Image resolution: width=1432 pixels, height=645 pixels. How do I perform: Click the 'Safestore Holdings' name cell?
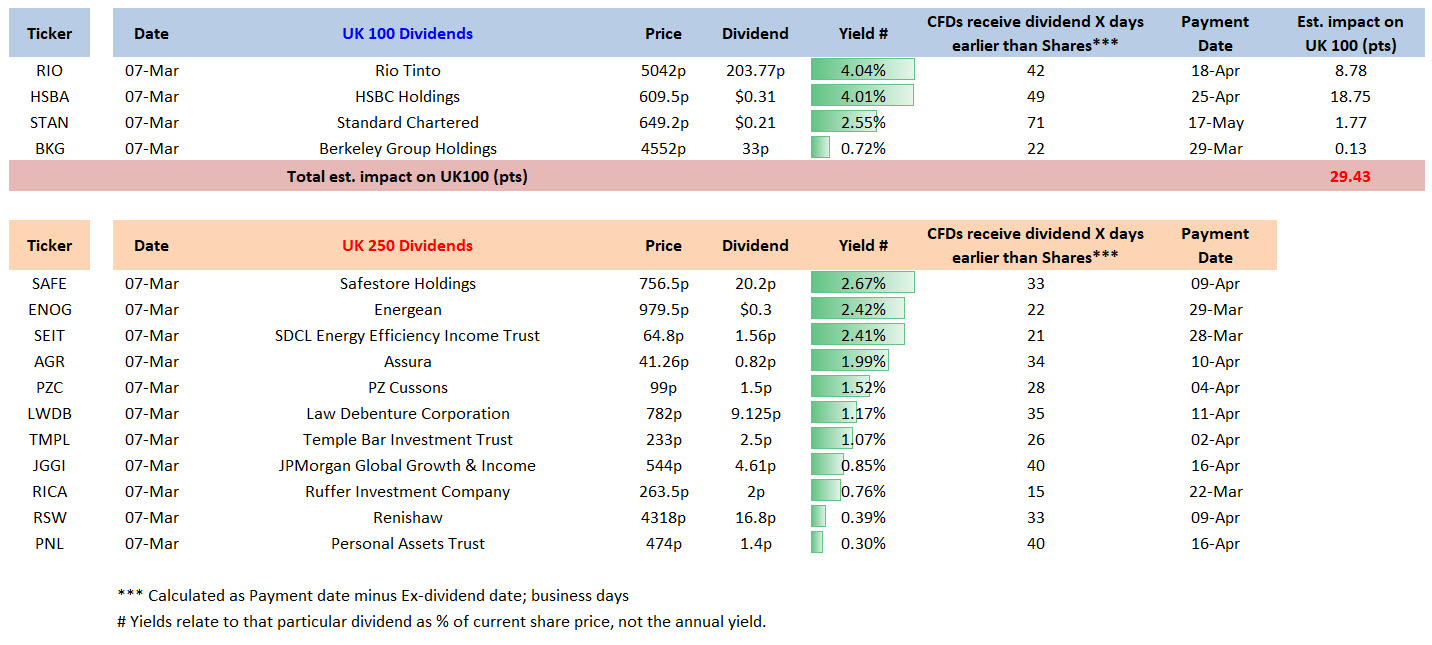pos(407,283)
